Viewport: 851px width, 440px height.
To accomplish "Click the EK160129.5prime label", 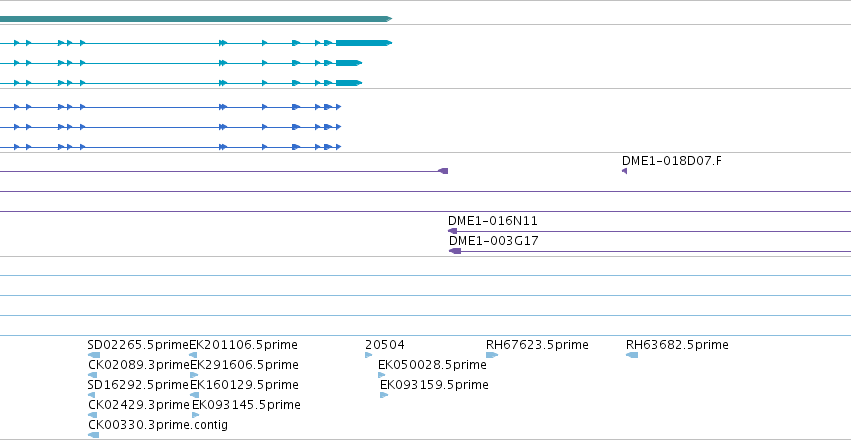I will (x=244, y=385).
